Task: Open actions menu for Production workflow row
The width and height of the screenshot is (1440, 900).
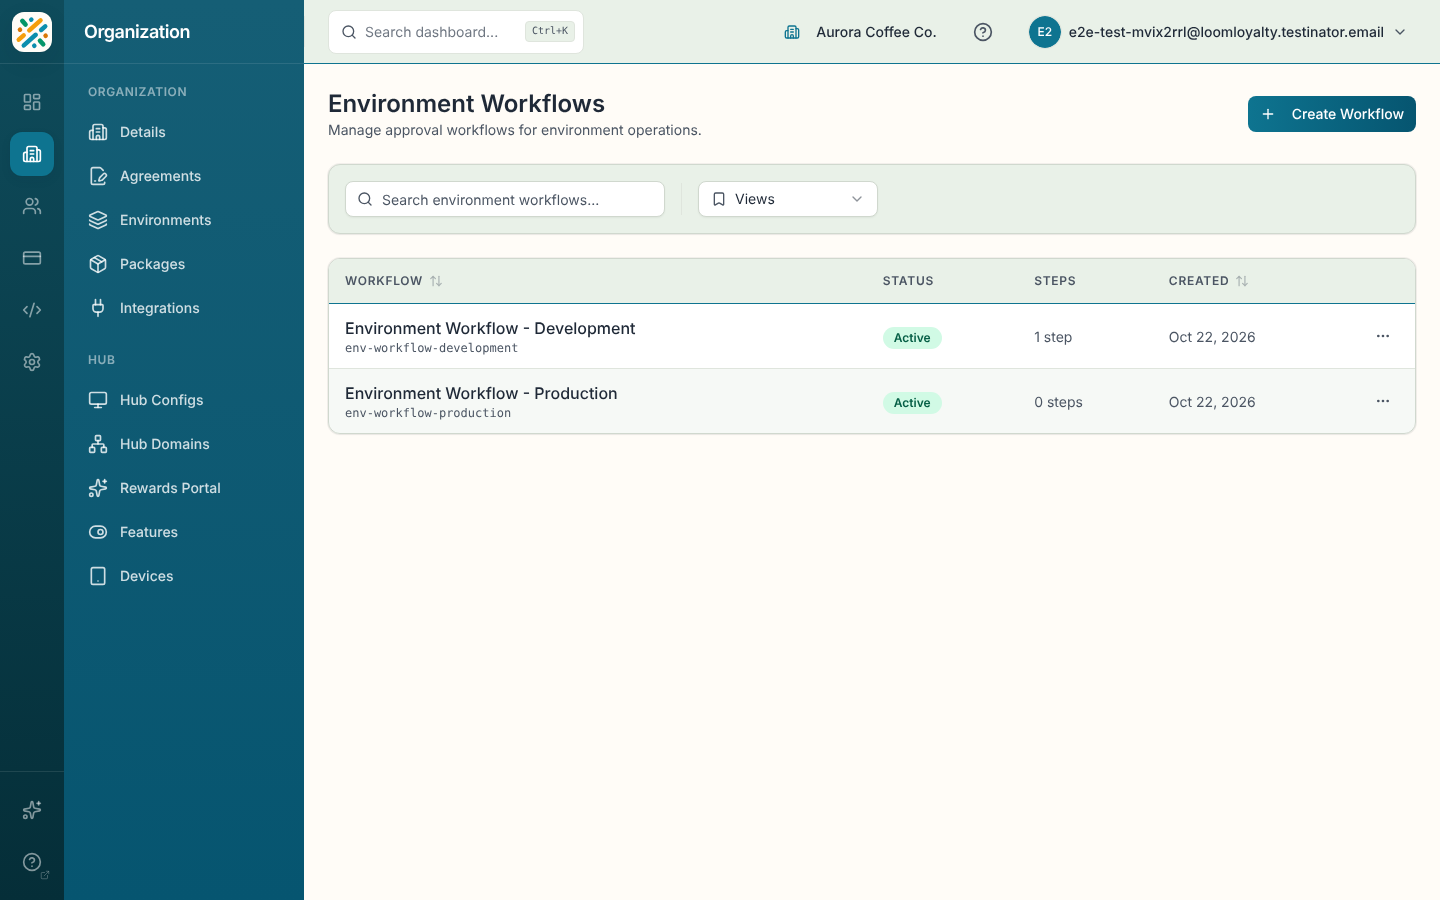Action: tap(1383, 401)
